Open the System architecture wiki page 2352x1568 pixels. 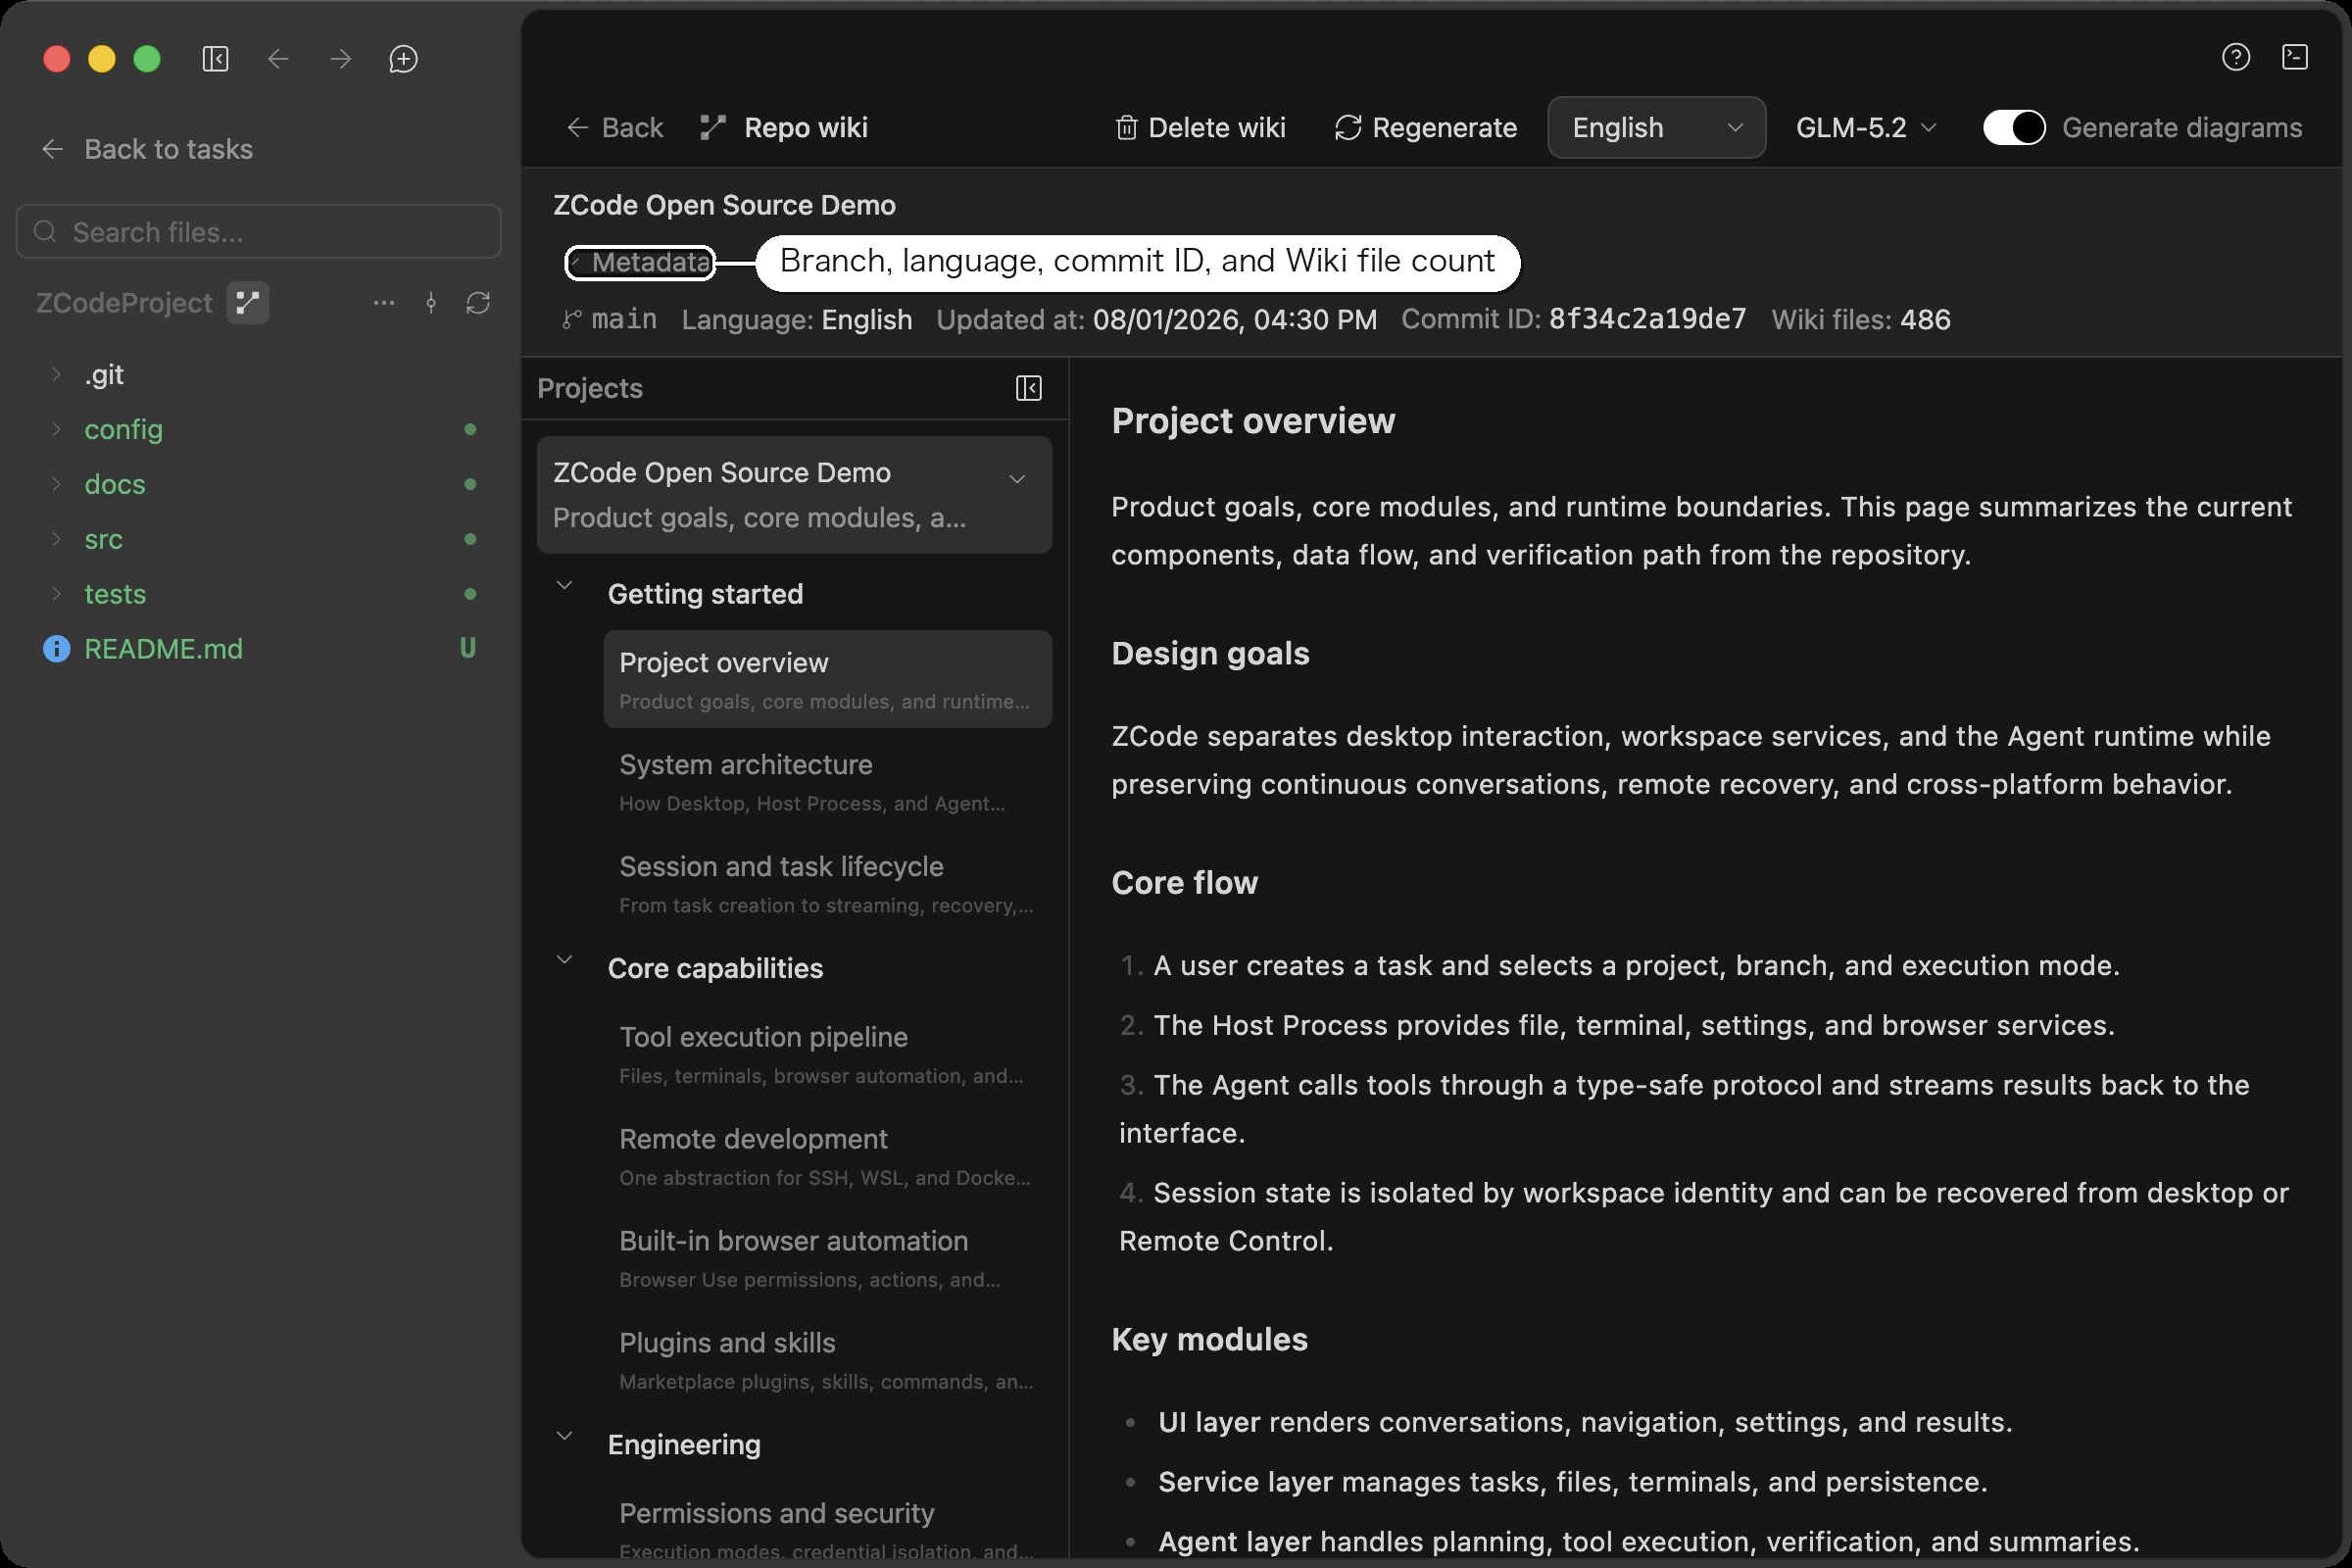827,782
